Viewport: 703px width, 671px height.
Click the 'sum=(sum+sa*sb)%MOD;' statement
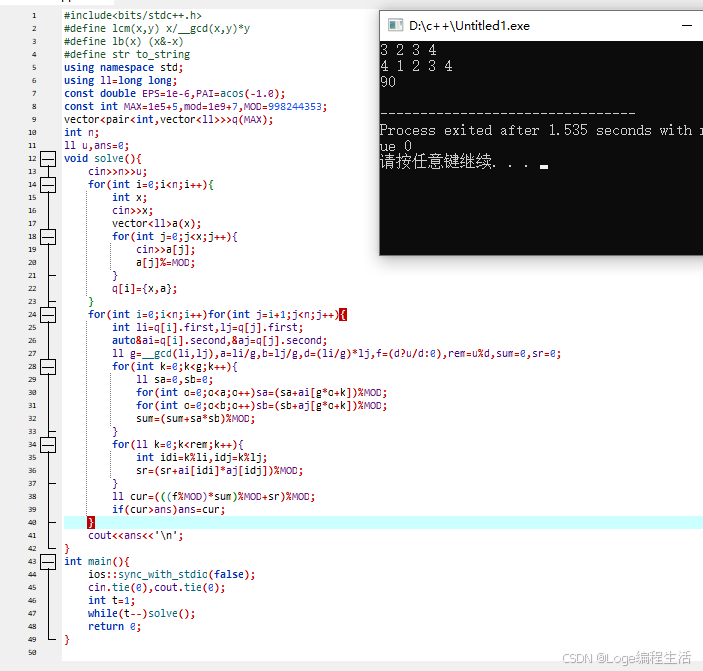click(195, 419)
